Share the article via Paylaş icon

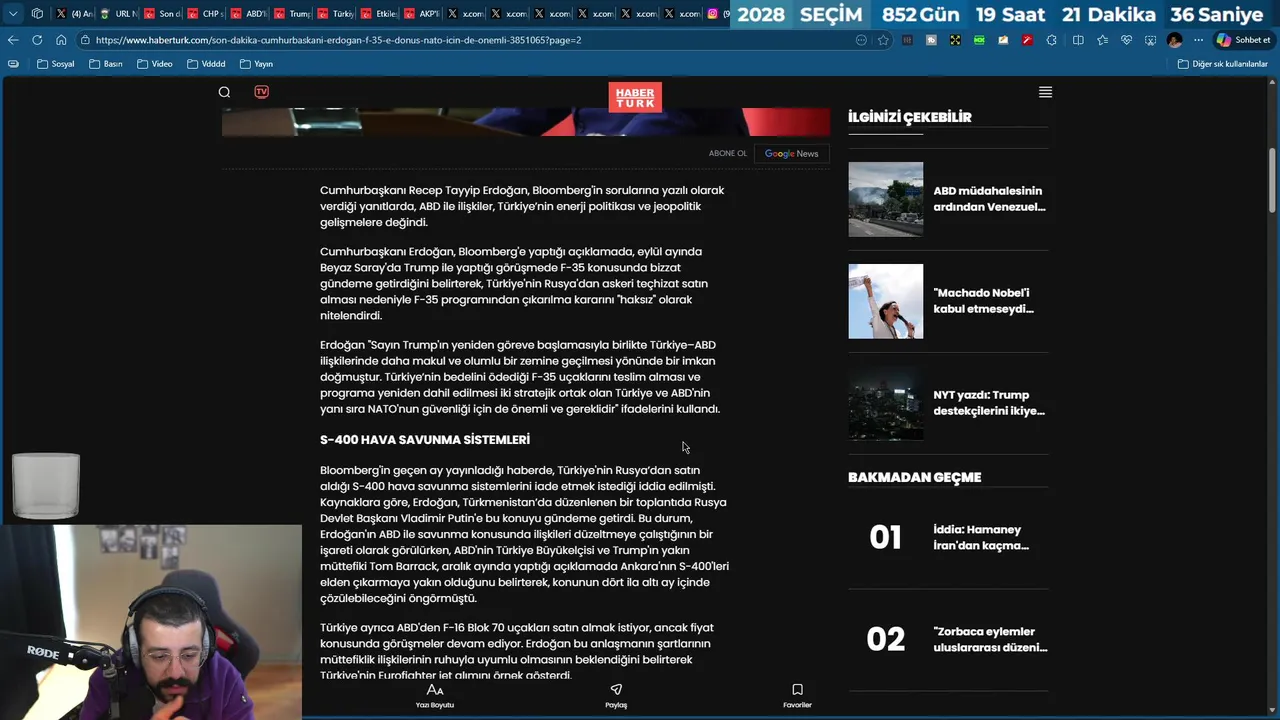(616, 690)
